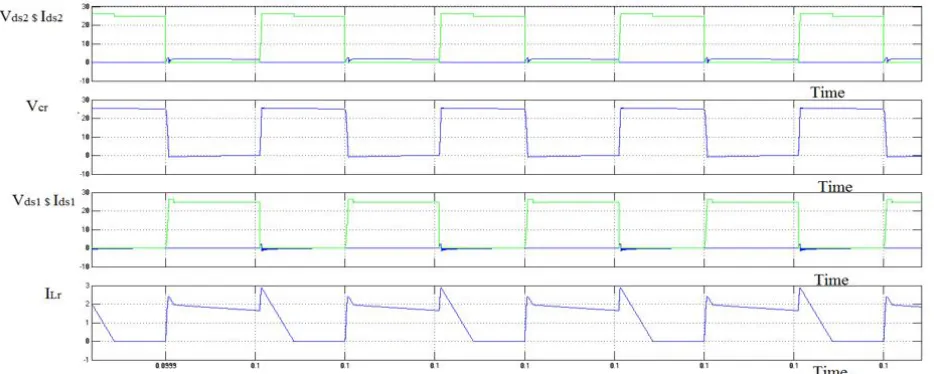Click 'Time' label under the Vds2 plot
The height and width of the screenshot is (374, 934).
coord(827,92)
